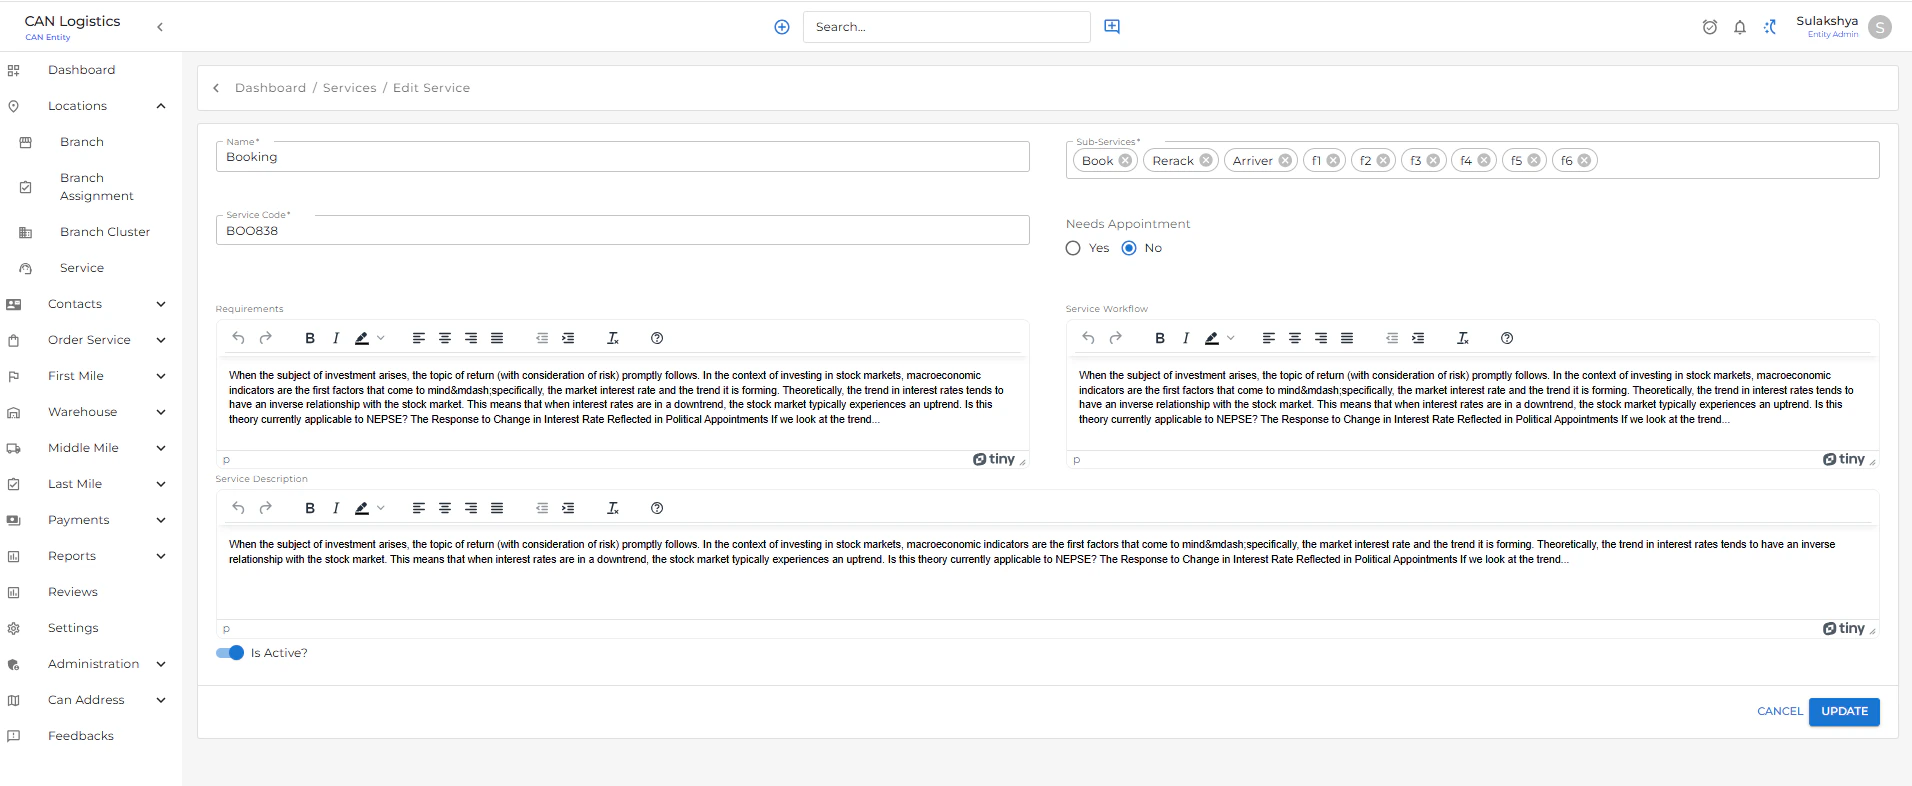1912x786 pixels.
Task: Toggle bold in Requirements editor
Action: (x=310, y=338)
